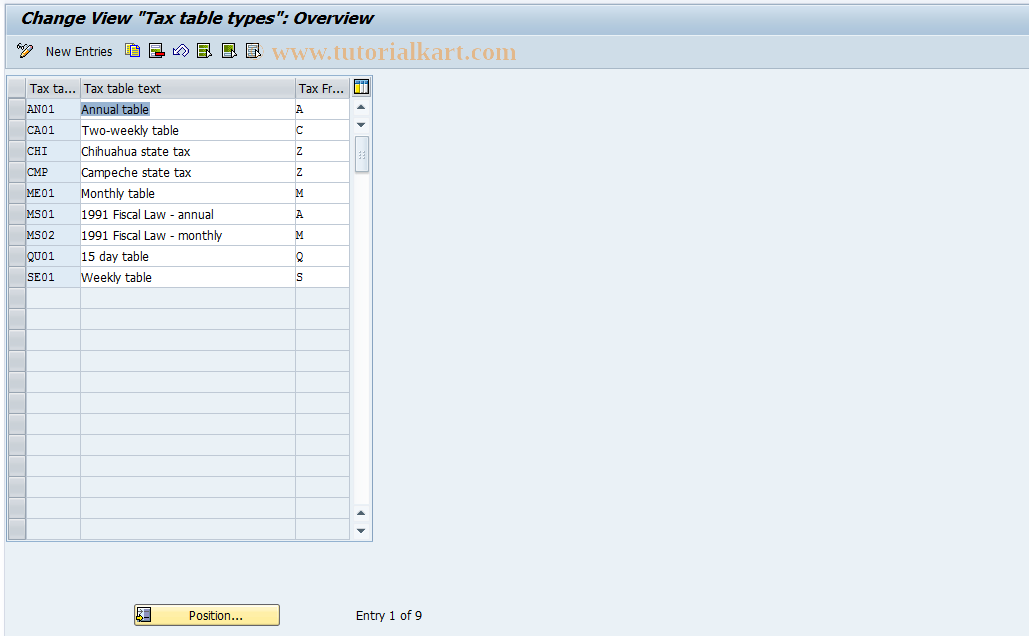Viewport: 1029px width, 636px height.
Task: Click the Weekly table text cell
Action: pyautogui.click(x=188, y=277)
